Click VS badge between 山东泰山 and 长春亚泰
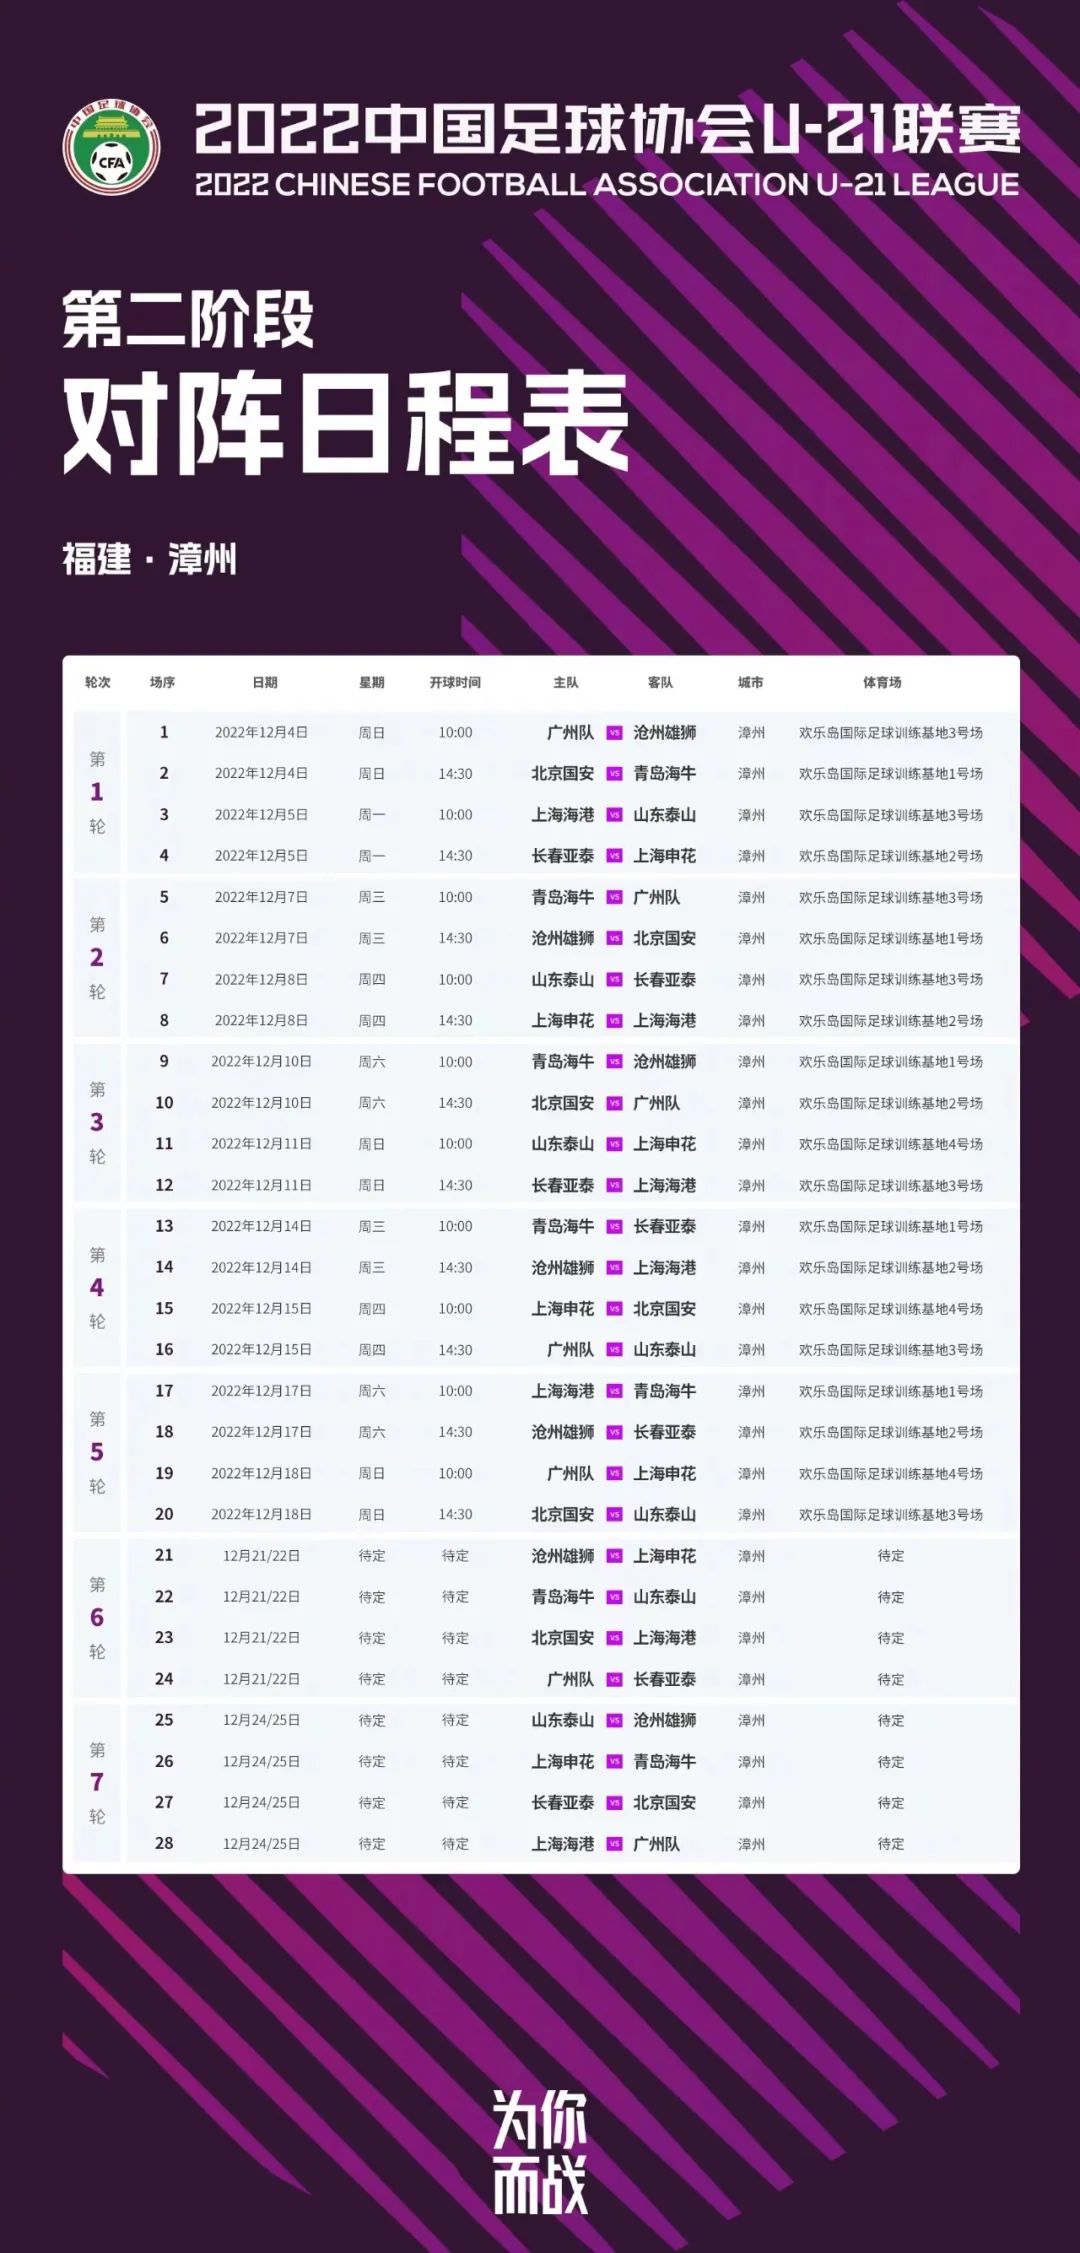The image size is (1080, 2253). coord(614,980)
